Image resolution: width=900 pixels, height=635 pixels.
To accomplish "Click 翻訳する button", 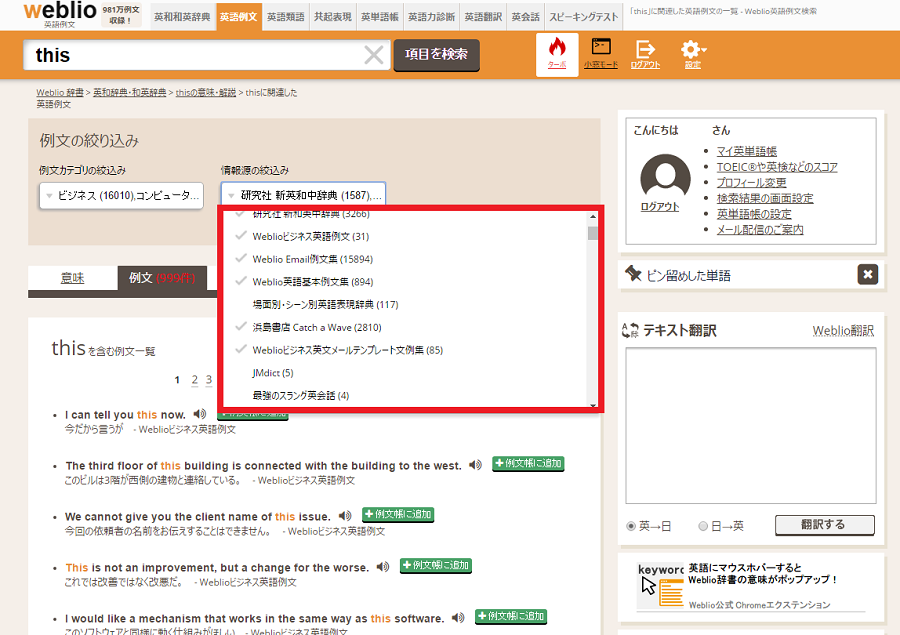I will pos(824,524).
